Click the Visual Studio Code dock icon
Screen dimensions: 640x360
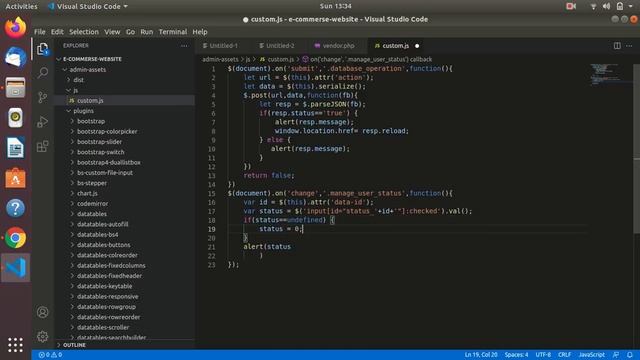click(16, 268)
